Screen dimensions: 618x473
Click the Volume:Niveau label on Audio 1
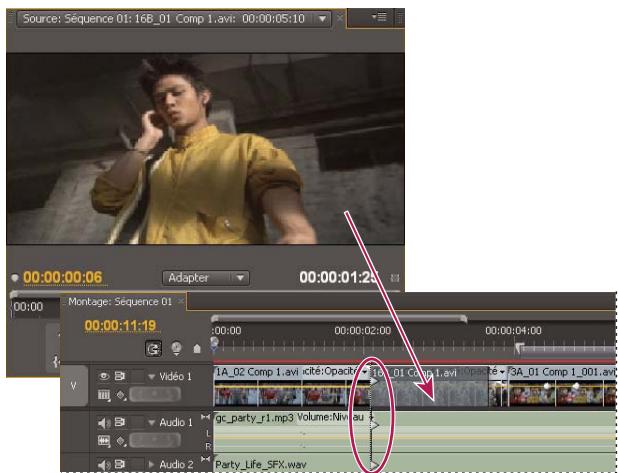[330, 417]
